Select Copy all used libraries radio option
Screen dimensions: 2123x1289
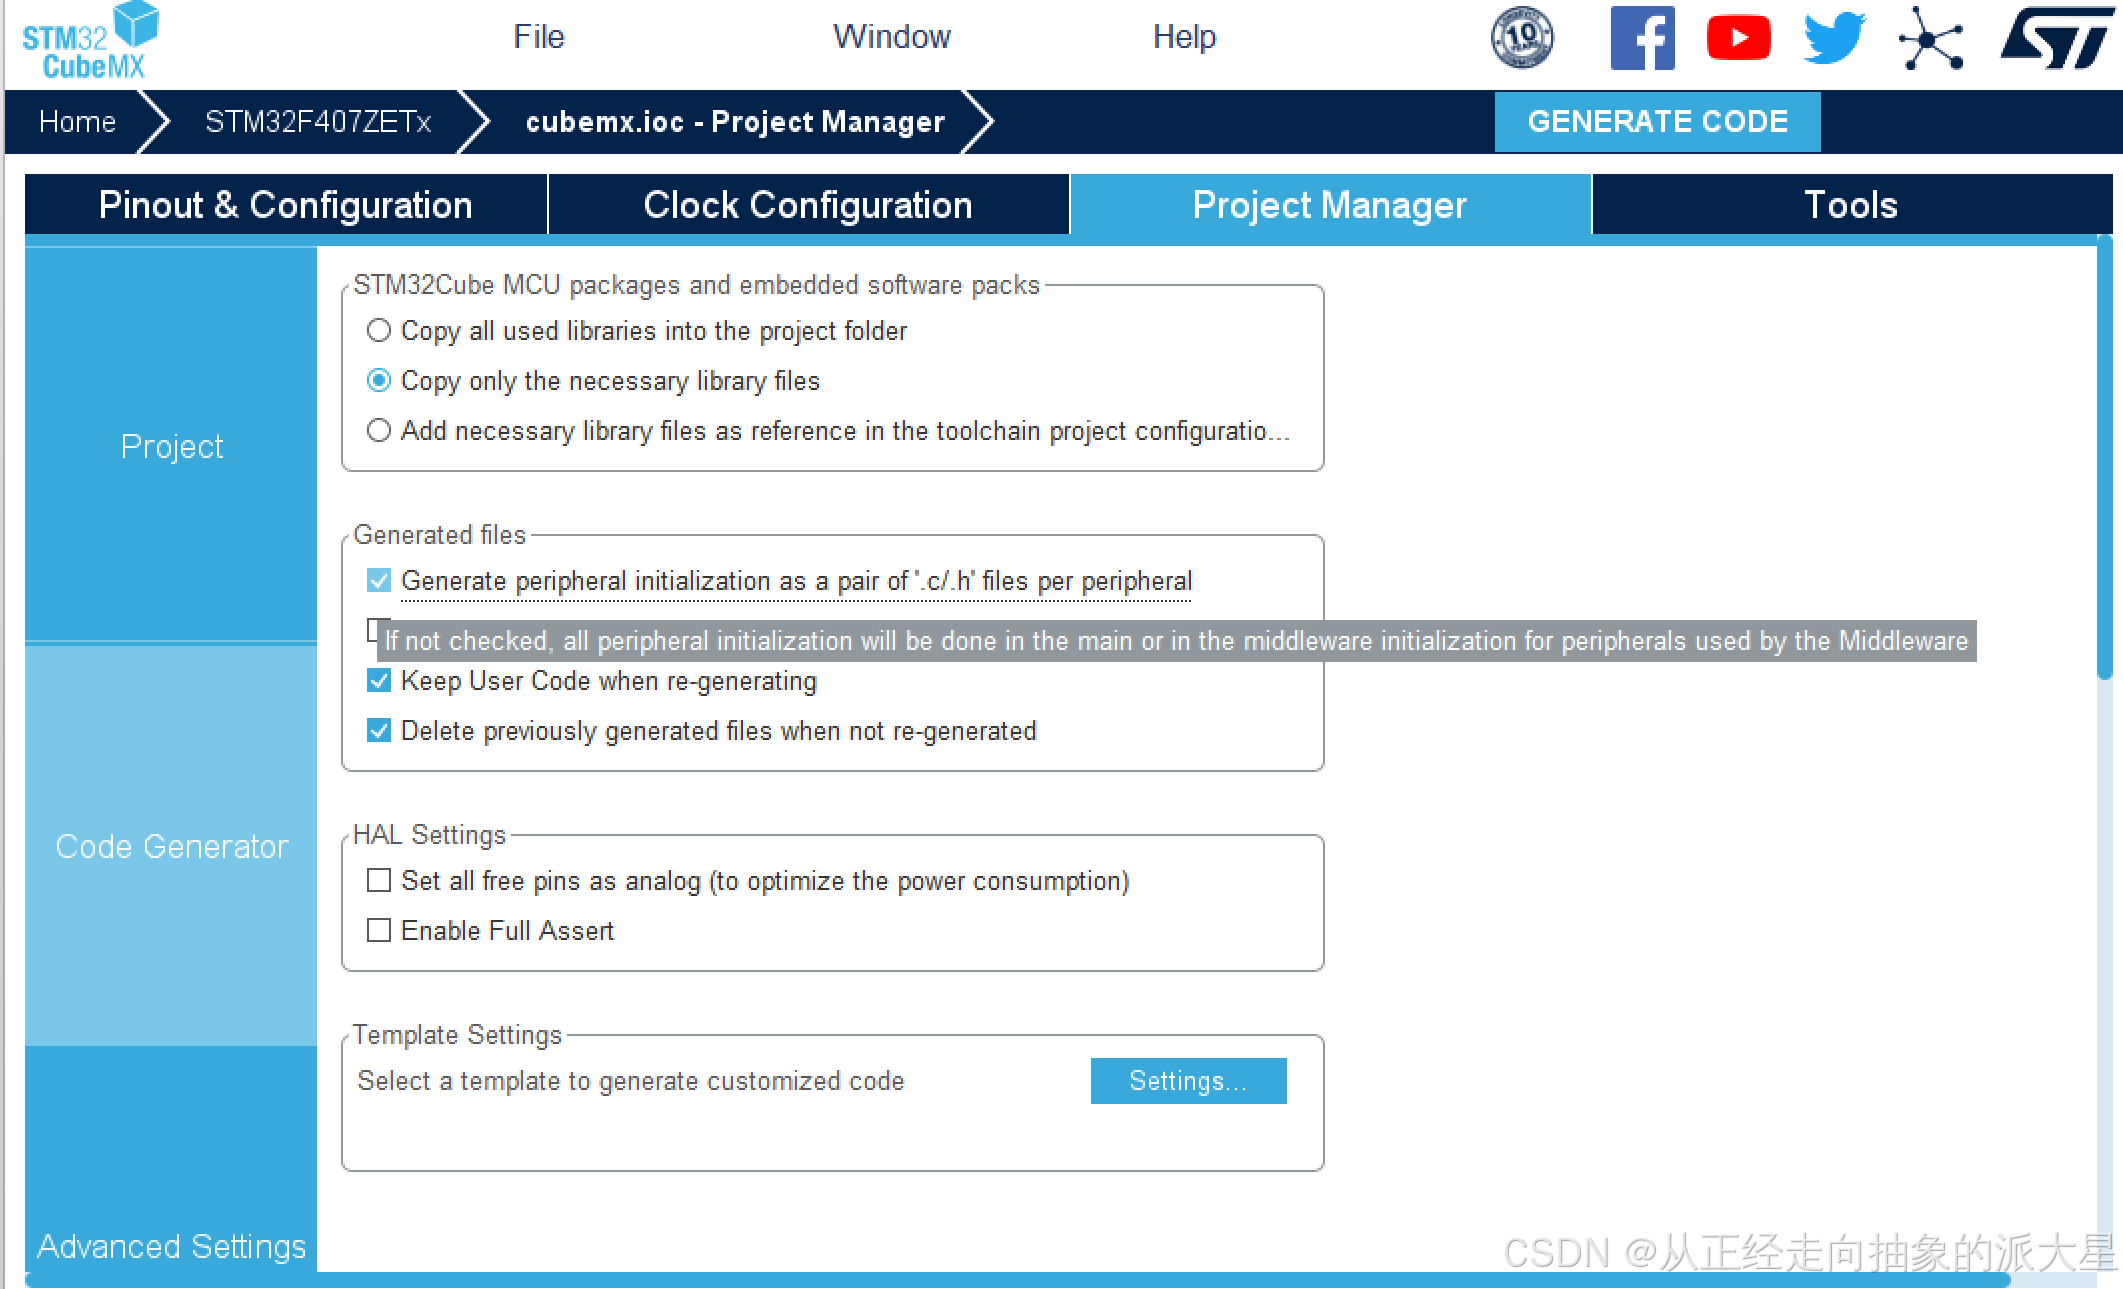coord(379,330)
